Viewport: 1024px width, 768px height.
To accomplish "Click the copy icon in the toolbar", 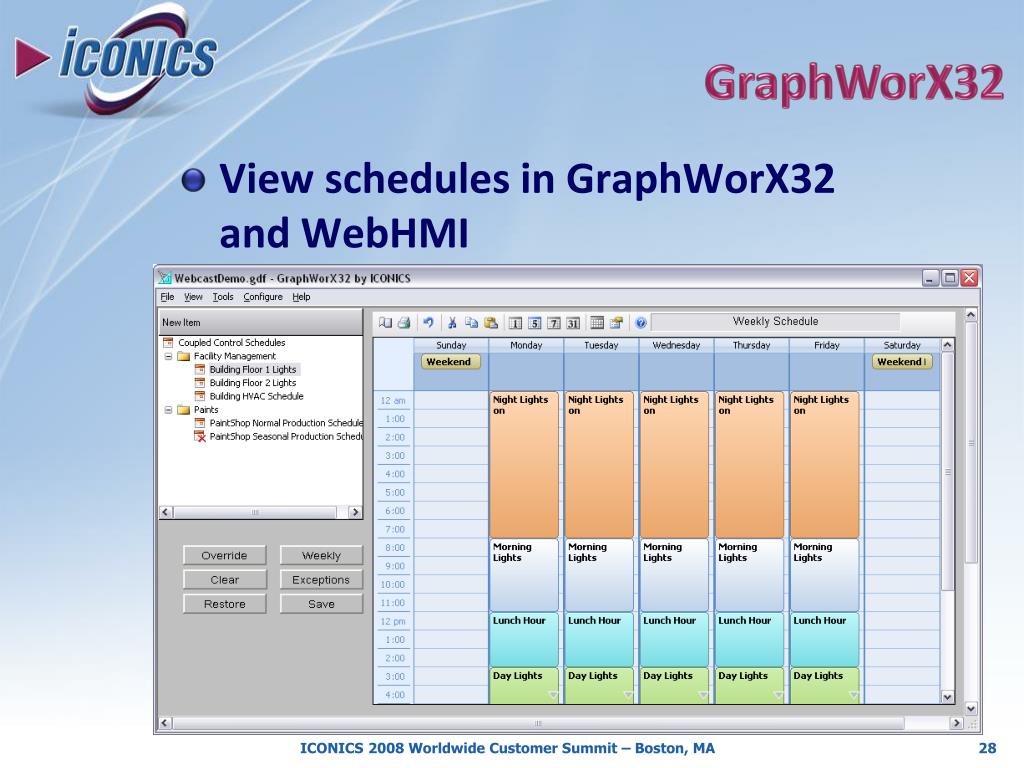I will (x=472, y=323).
